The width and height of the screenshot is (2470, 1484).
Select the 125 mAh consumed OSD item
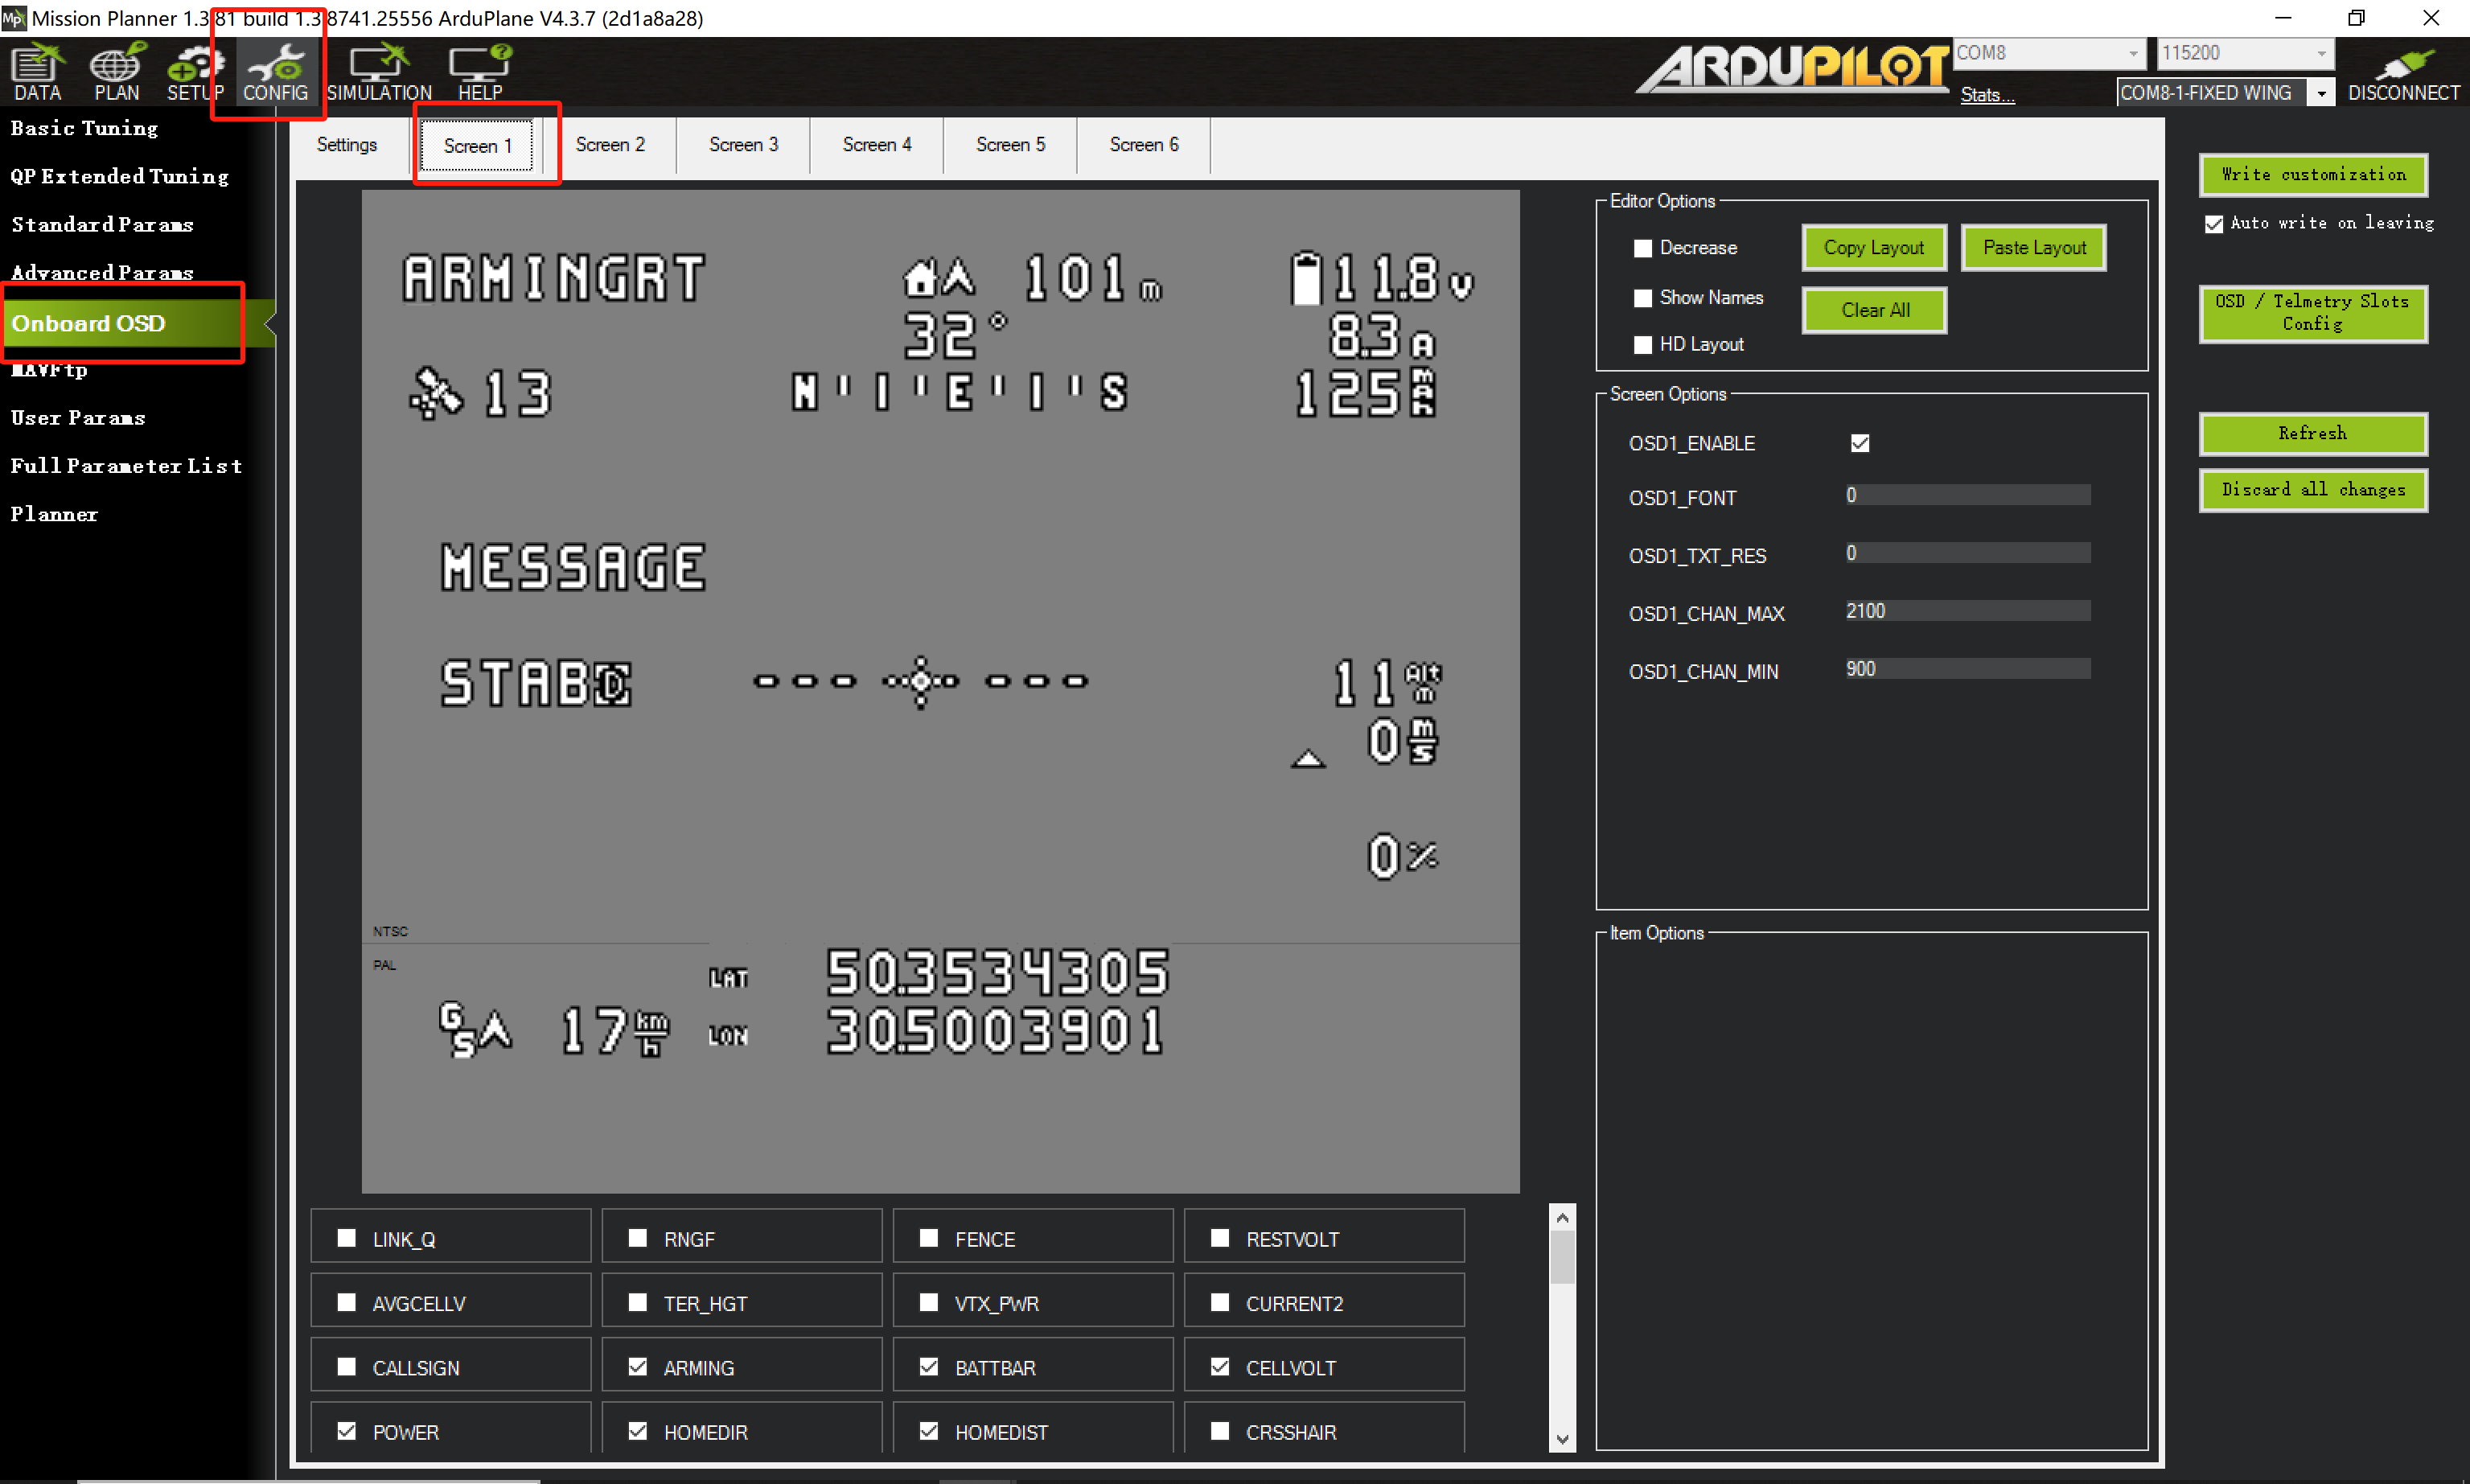pos(1365,393)
